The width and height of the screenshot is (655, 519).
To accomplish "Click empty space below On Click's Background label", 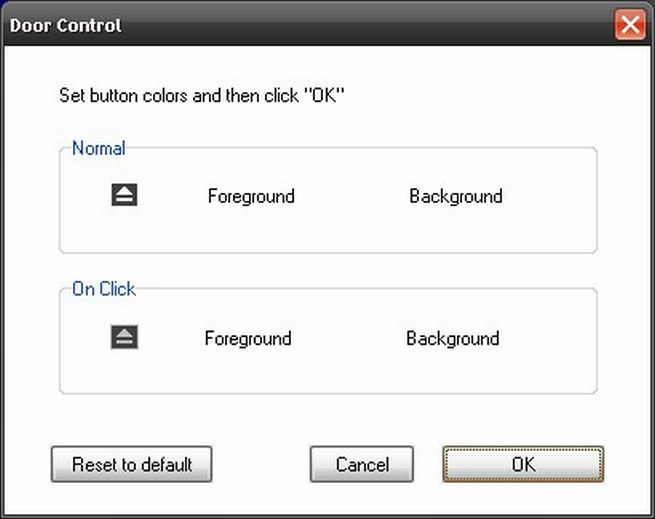I will click(x=452, y=370).
